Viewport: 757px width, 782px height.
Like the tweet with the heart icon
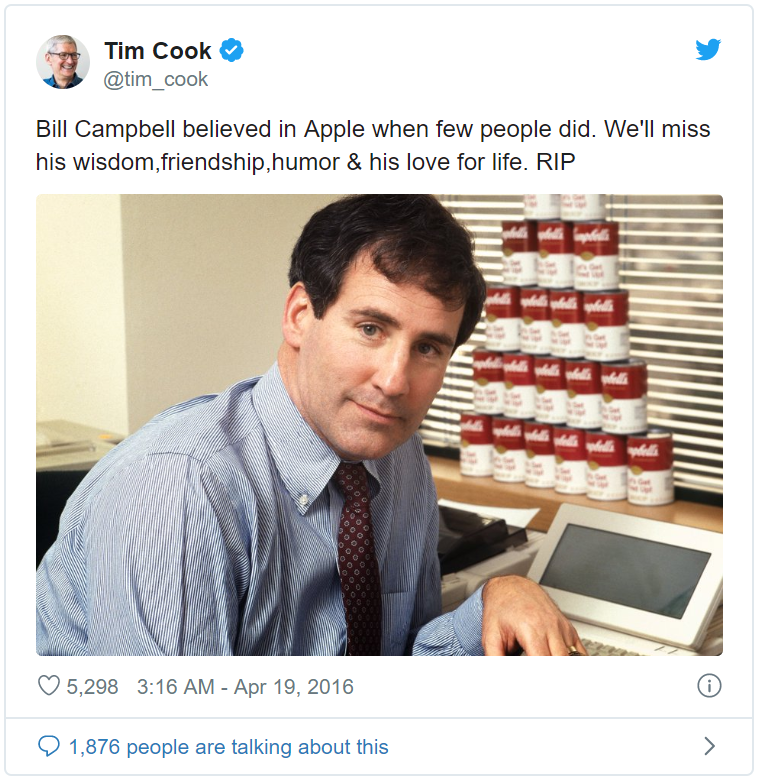(49, 685)
